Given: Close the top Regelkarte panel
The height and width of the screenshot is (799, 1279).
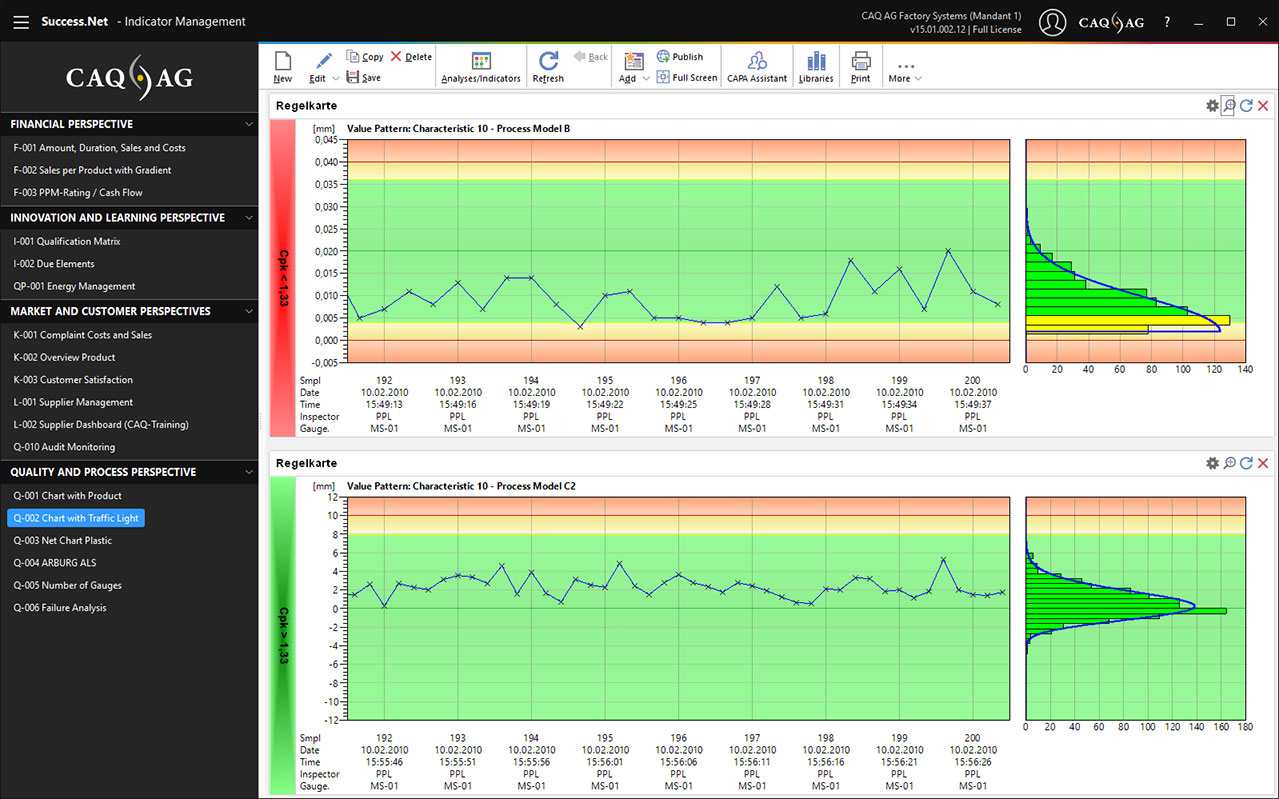Looking at the screenshot, I should pos(1263,106).
